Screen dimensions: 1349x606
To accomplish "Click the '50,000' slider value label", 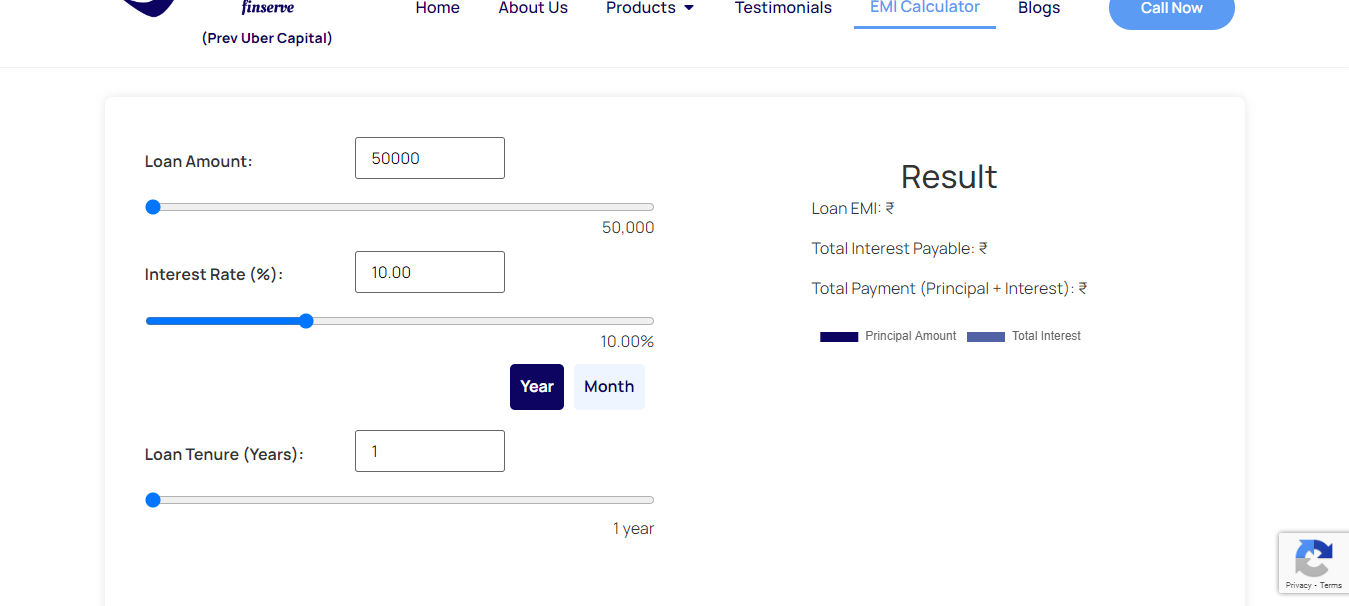I will coord(628,228).
